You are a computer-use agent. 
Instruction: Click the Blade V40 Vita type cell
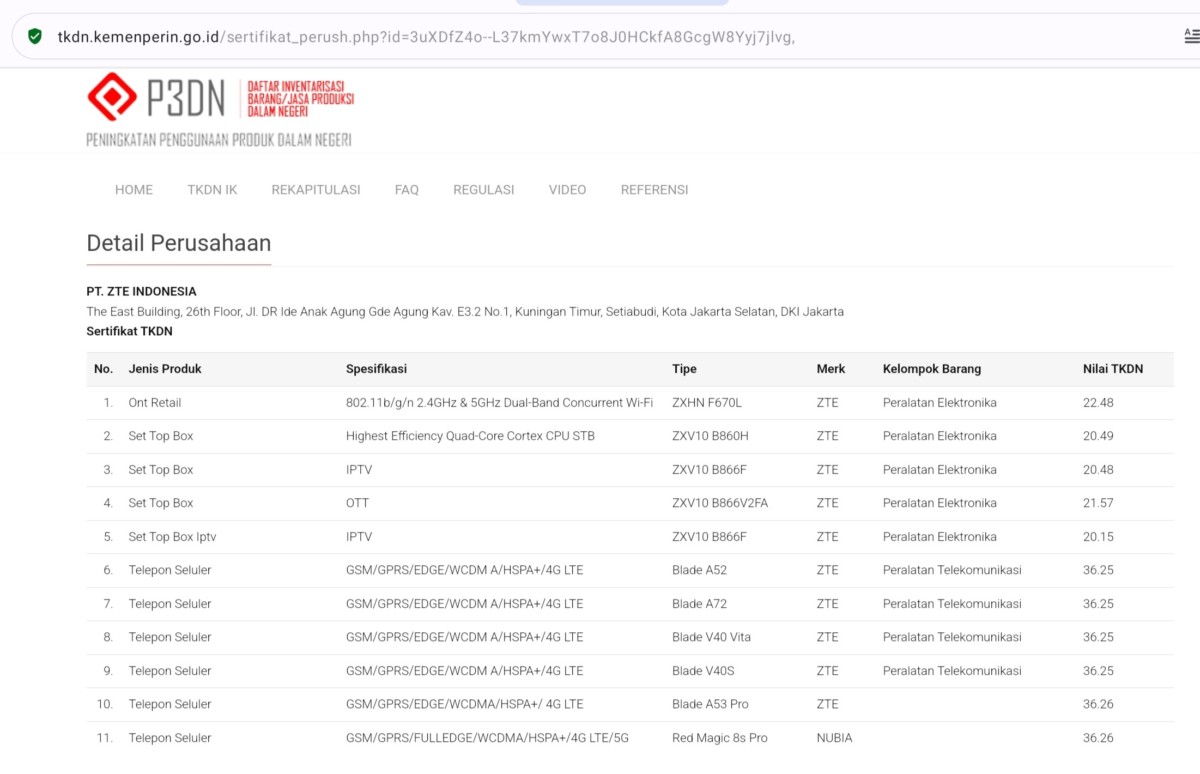(711, 637)
